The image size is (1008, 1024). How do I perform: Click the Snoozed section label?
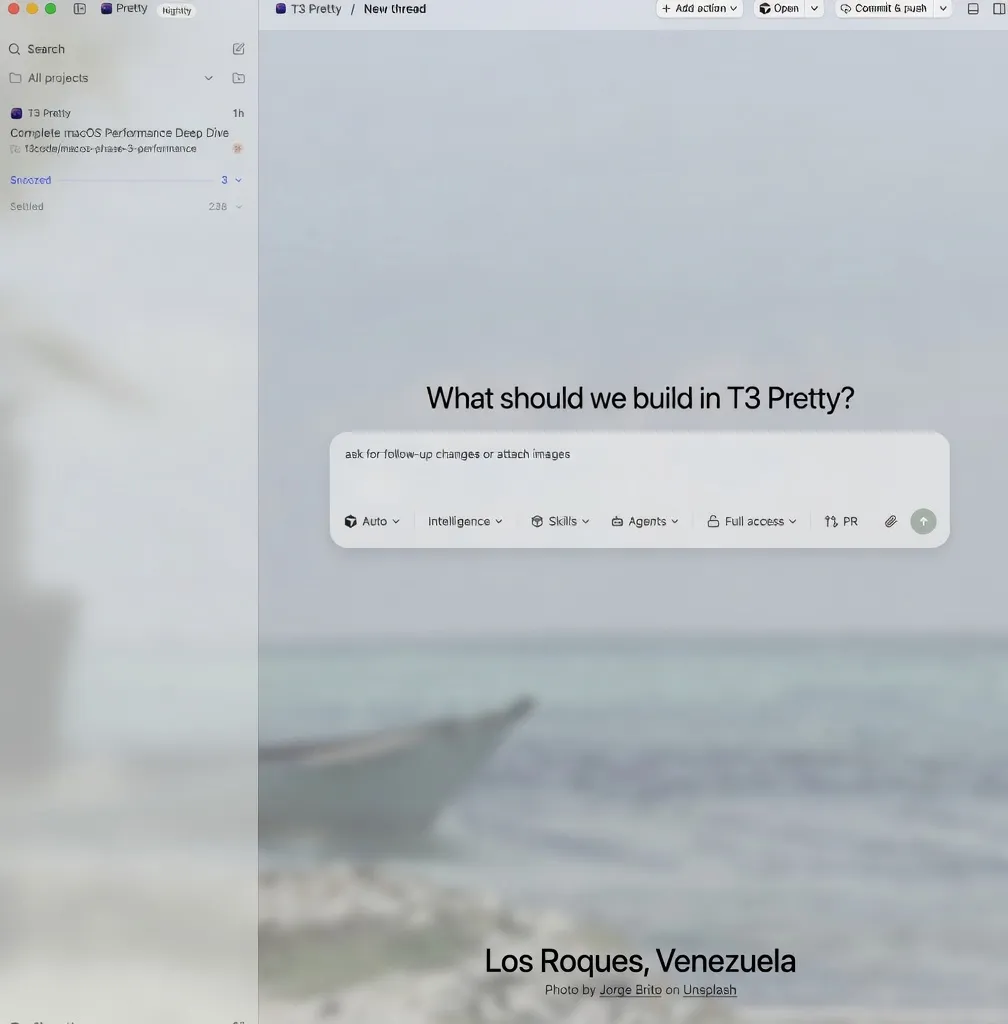[x=31, y=180]
